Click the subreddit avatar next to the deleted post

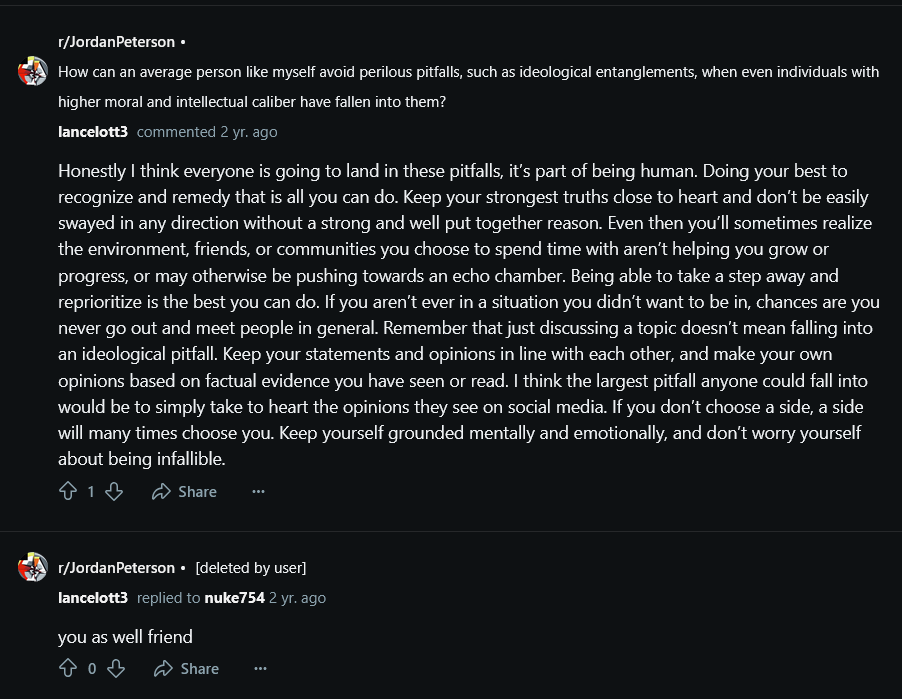tap(33, 567)
